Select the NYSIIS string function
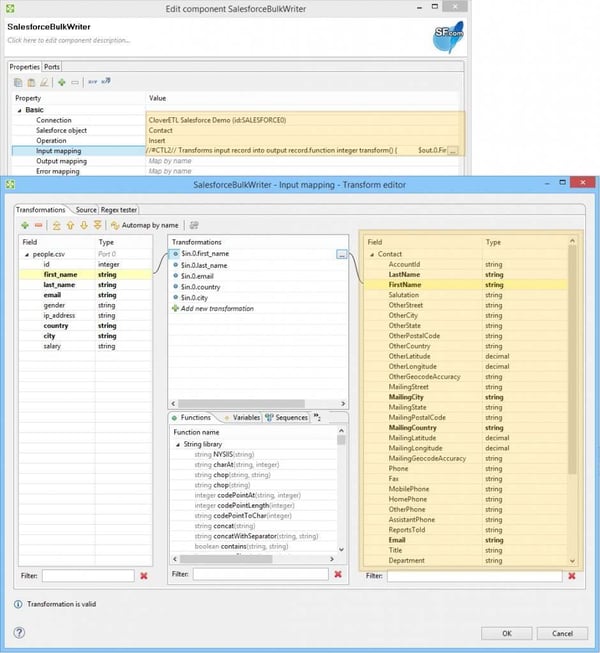Screen dimensions: 600x653 click(224, 454)
